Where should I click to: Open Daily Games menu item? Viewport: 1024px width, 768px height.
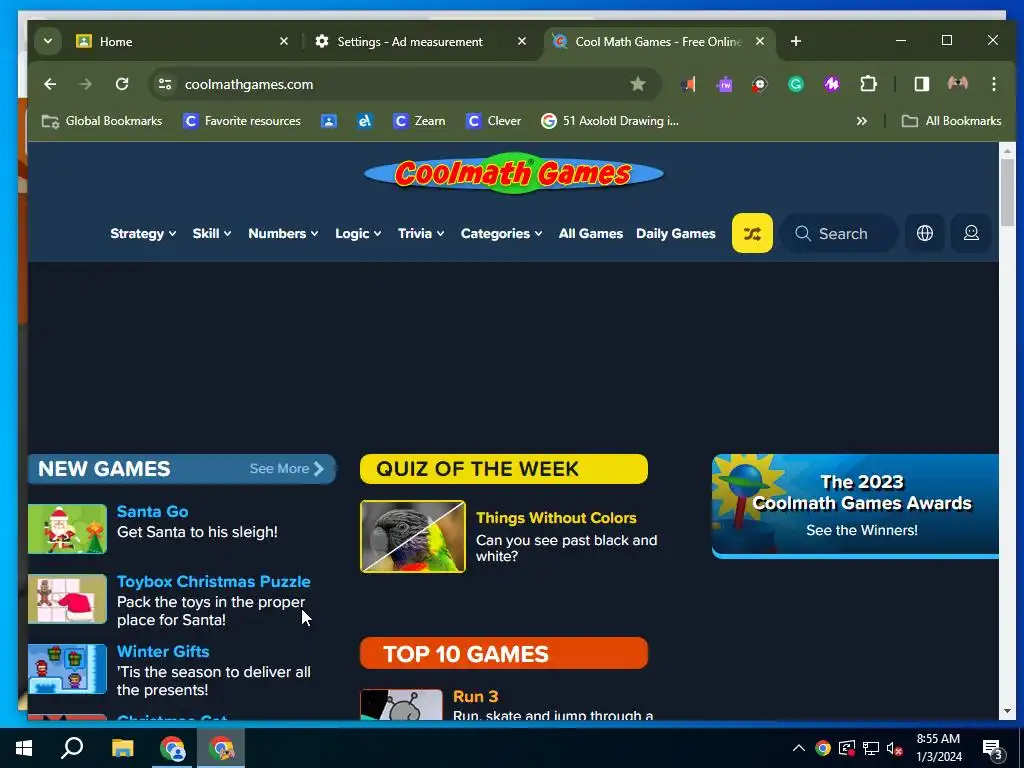[675, 233]
